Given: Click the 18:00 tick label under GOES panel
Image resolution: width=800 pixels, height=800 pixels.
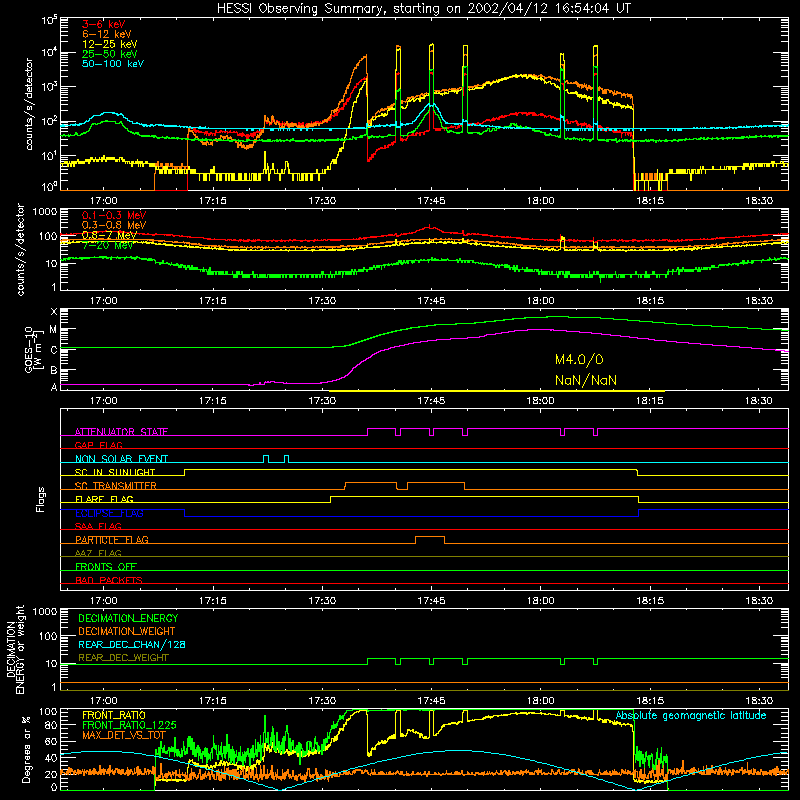Looking at the screenshot, I should (540, 401).
